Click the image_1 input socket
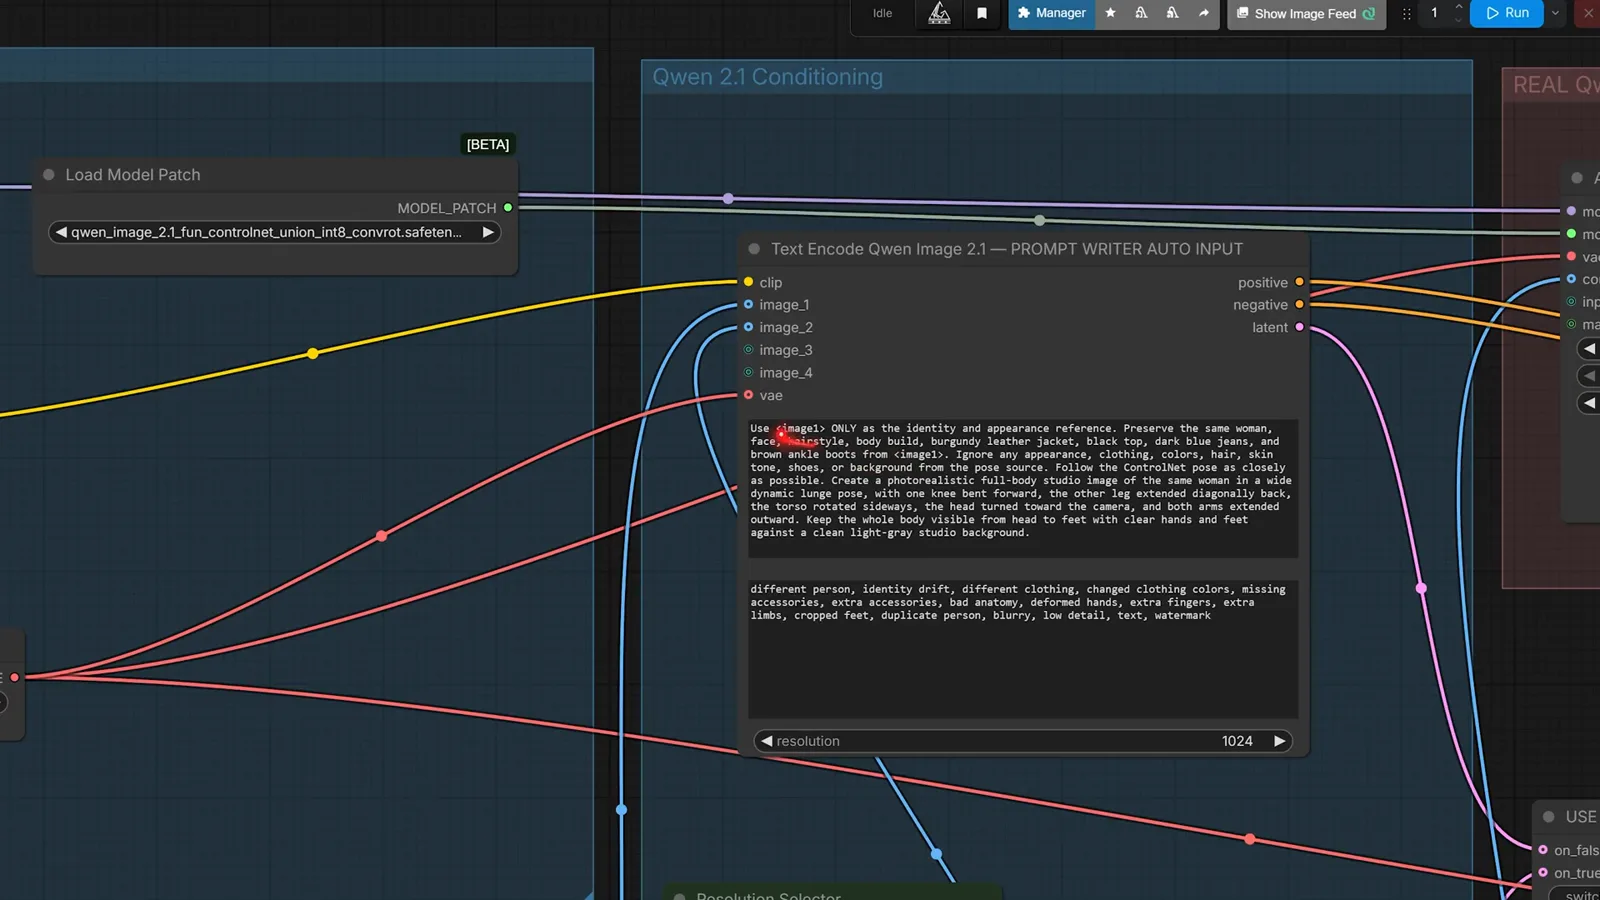The width and height of the screenshot is (1600, 900). coord(748,304)
